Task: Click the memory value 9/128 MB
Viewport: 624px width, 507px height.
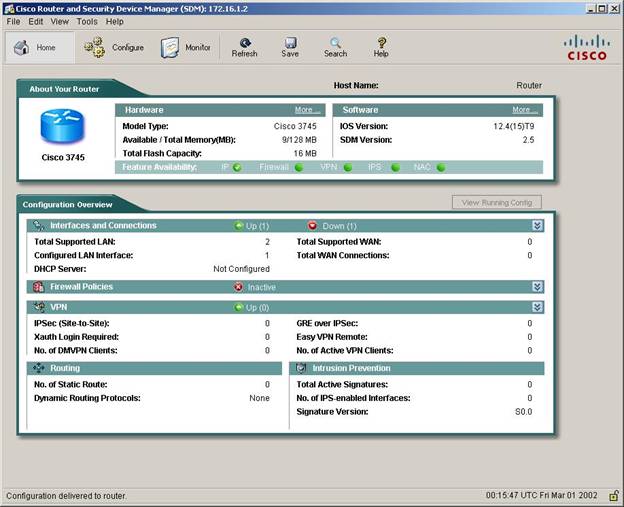Action: 299,140
